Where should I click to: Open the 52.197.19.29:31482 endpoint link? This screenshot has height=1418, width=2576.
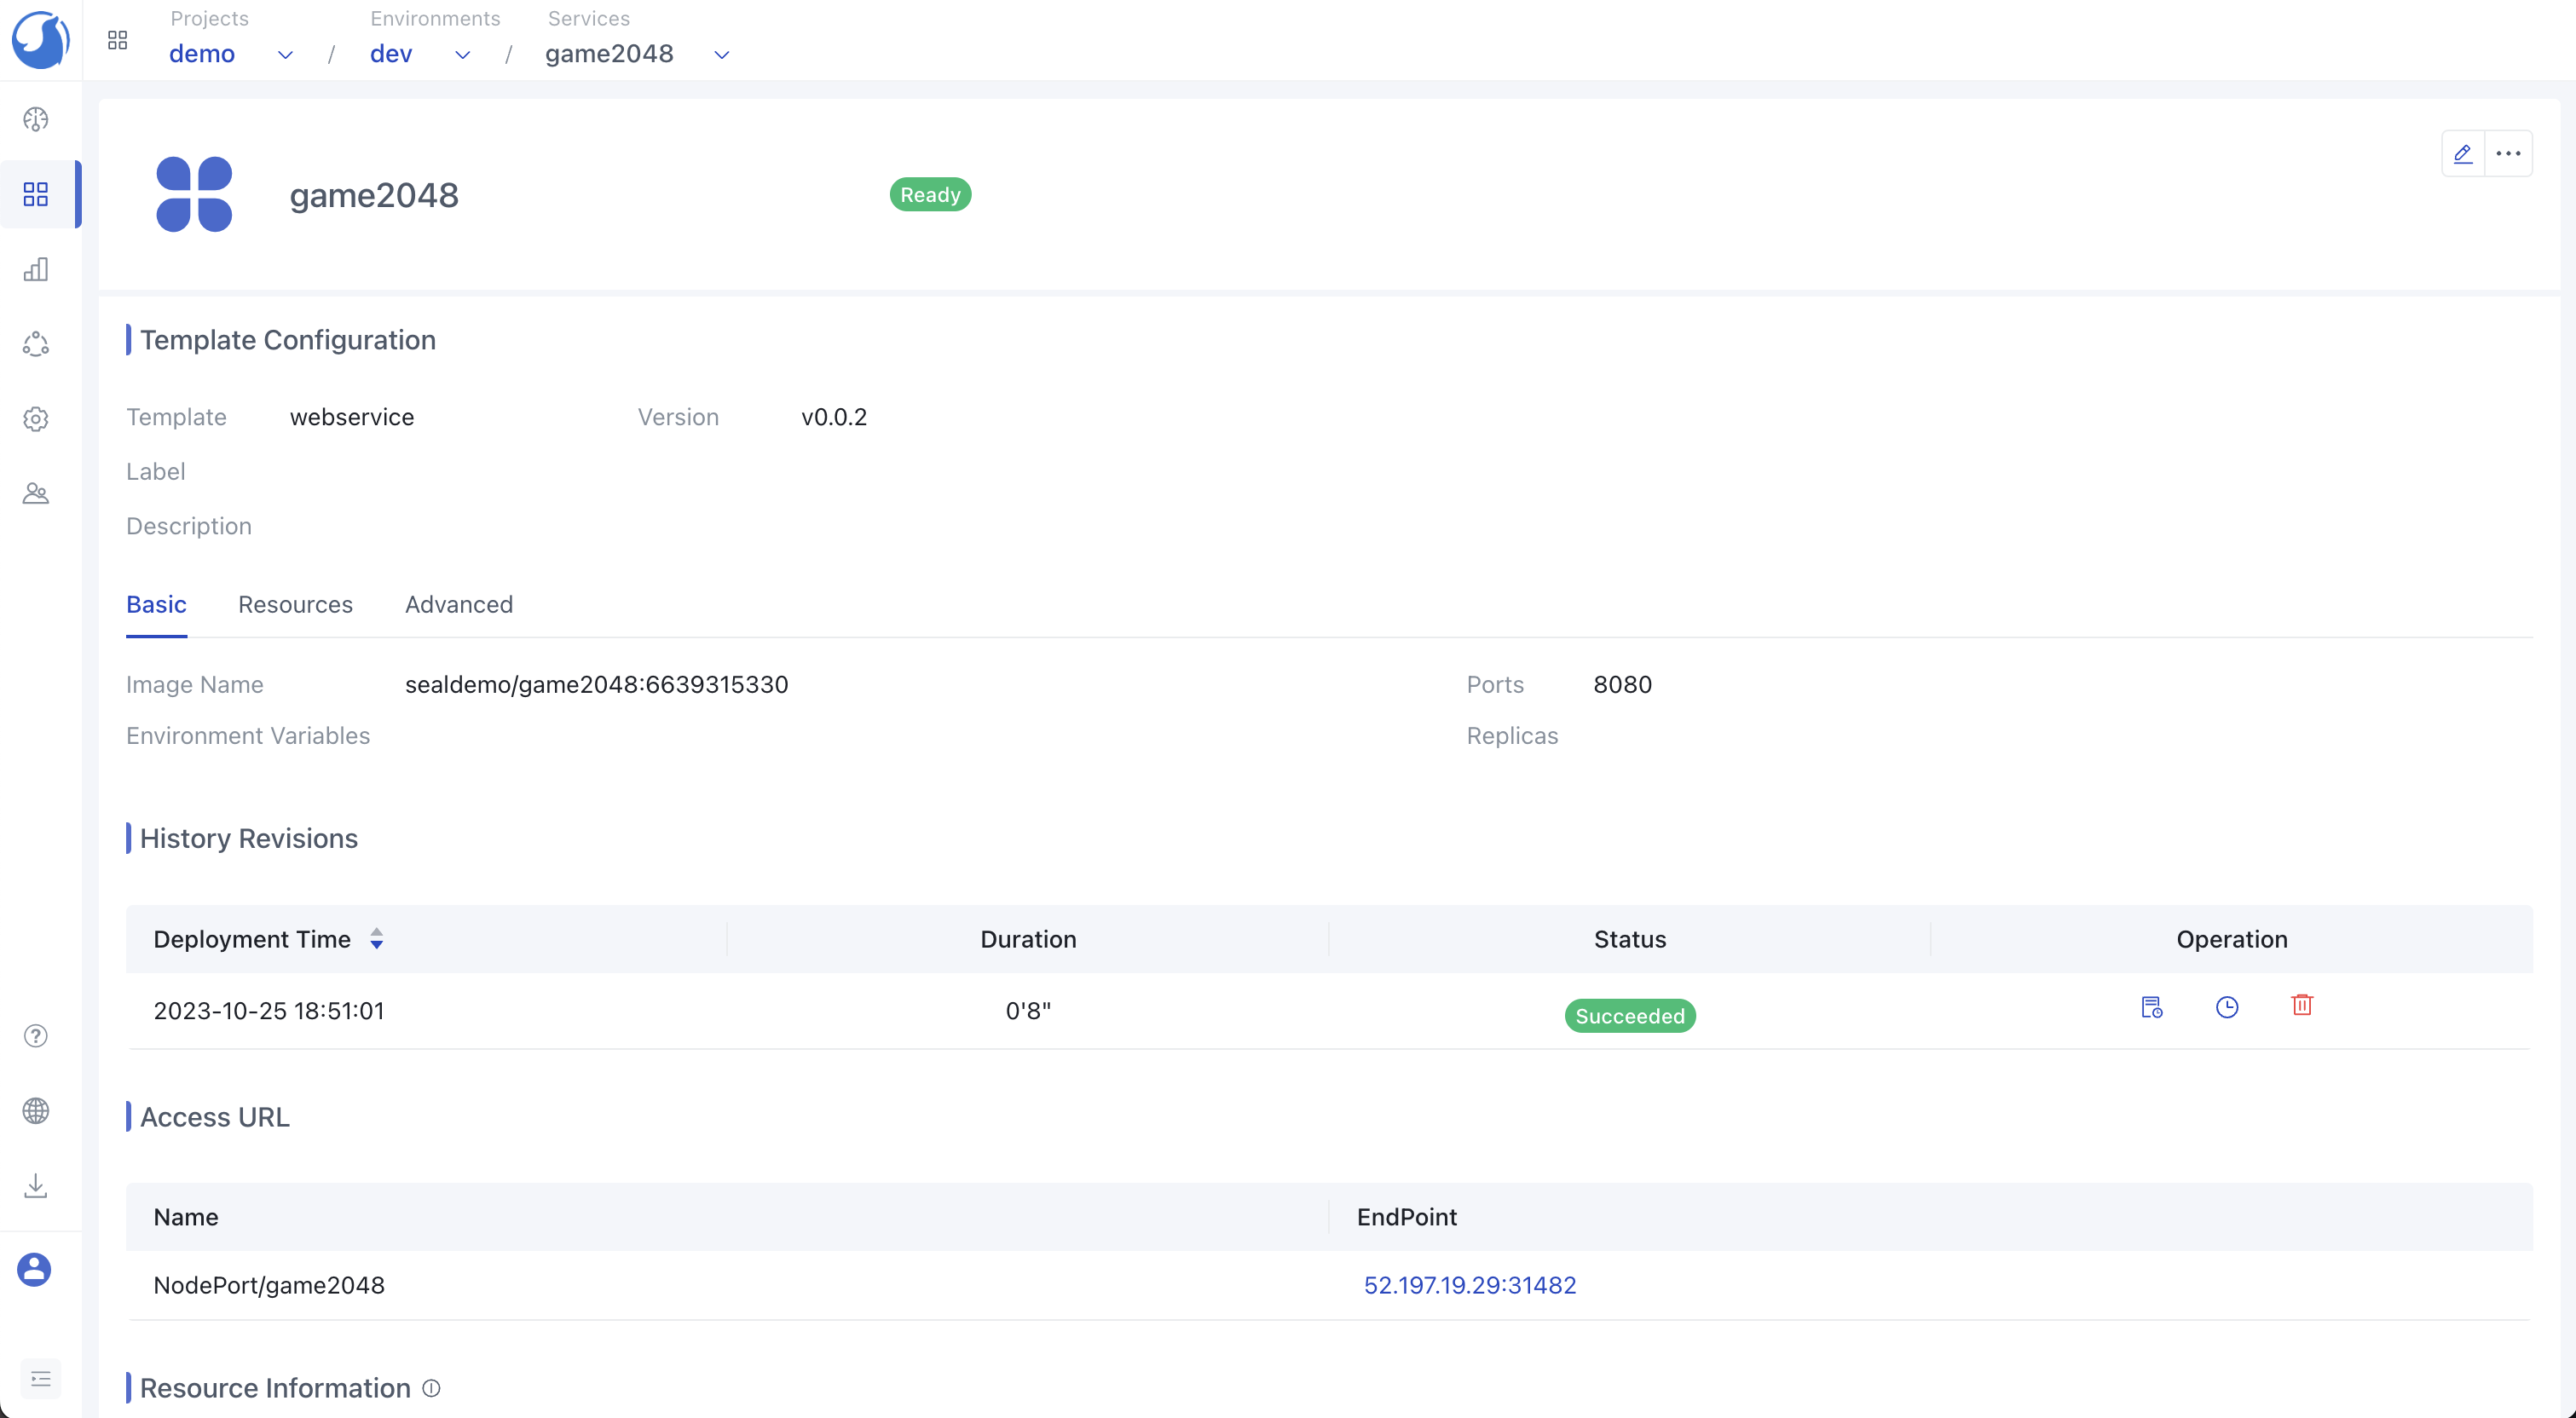[1469, 1285]
